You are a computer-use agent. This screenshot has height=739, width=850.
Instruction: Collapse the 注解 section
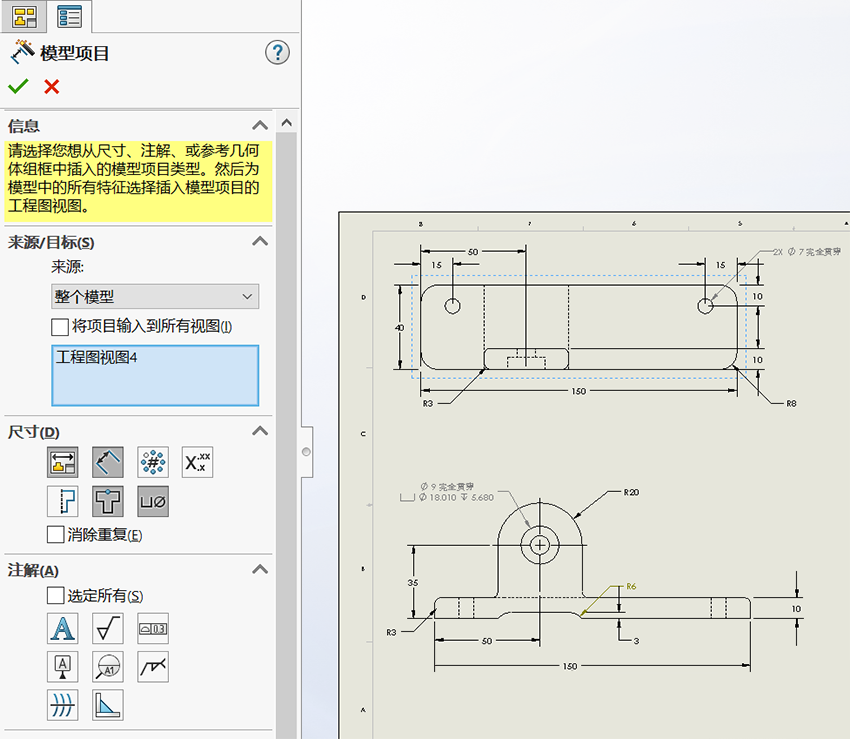click(x=260, y=569)
